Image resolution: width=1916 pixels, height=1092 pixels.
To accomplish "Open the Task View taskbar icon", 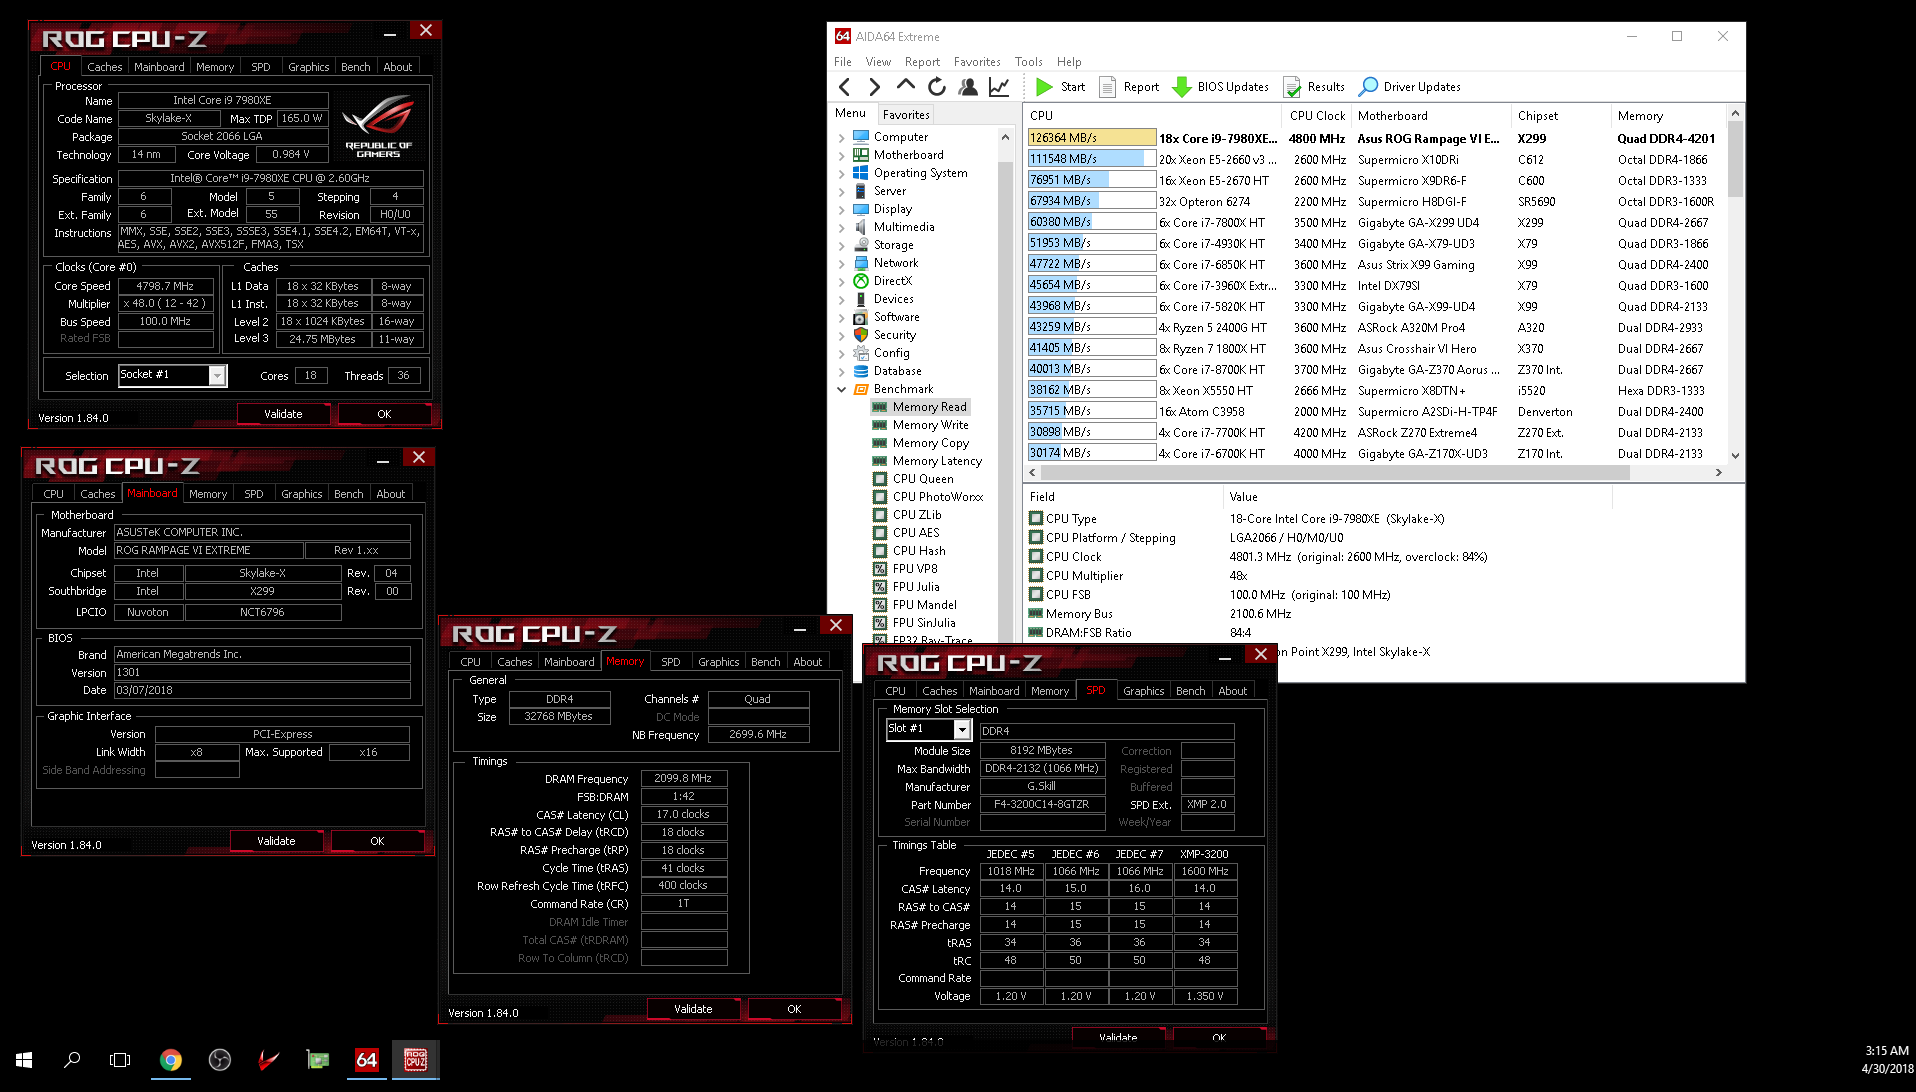I will [120, 1060].
